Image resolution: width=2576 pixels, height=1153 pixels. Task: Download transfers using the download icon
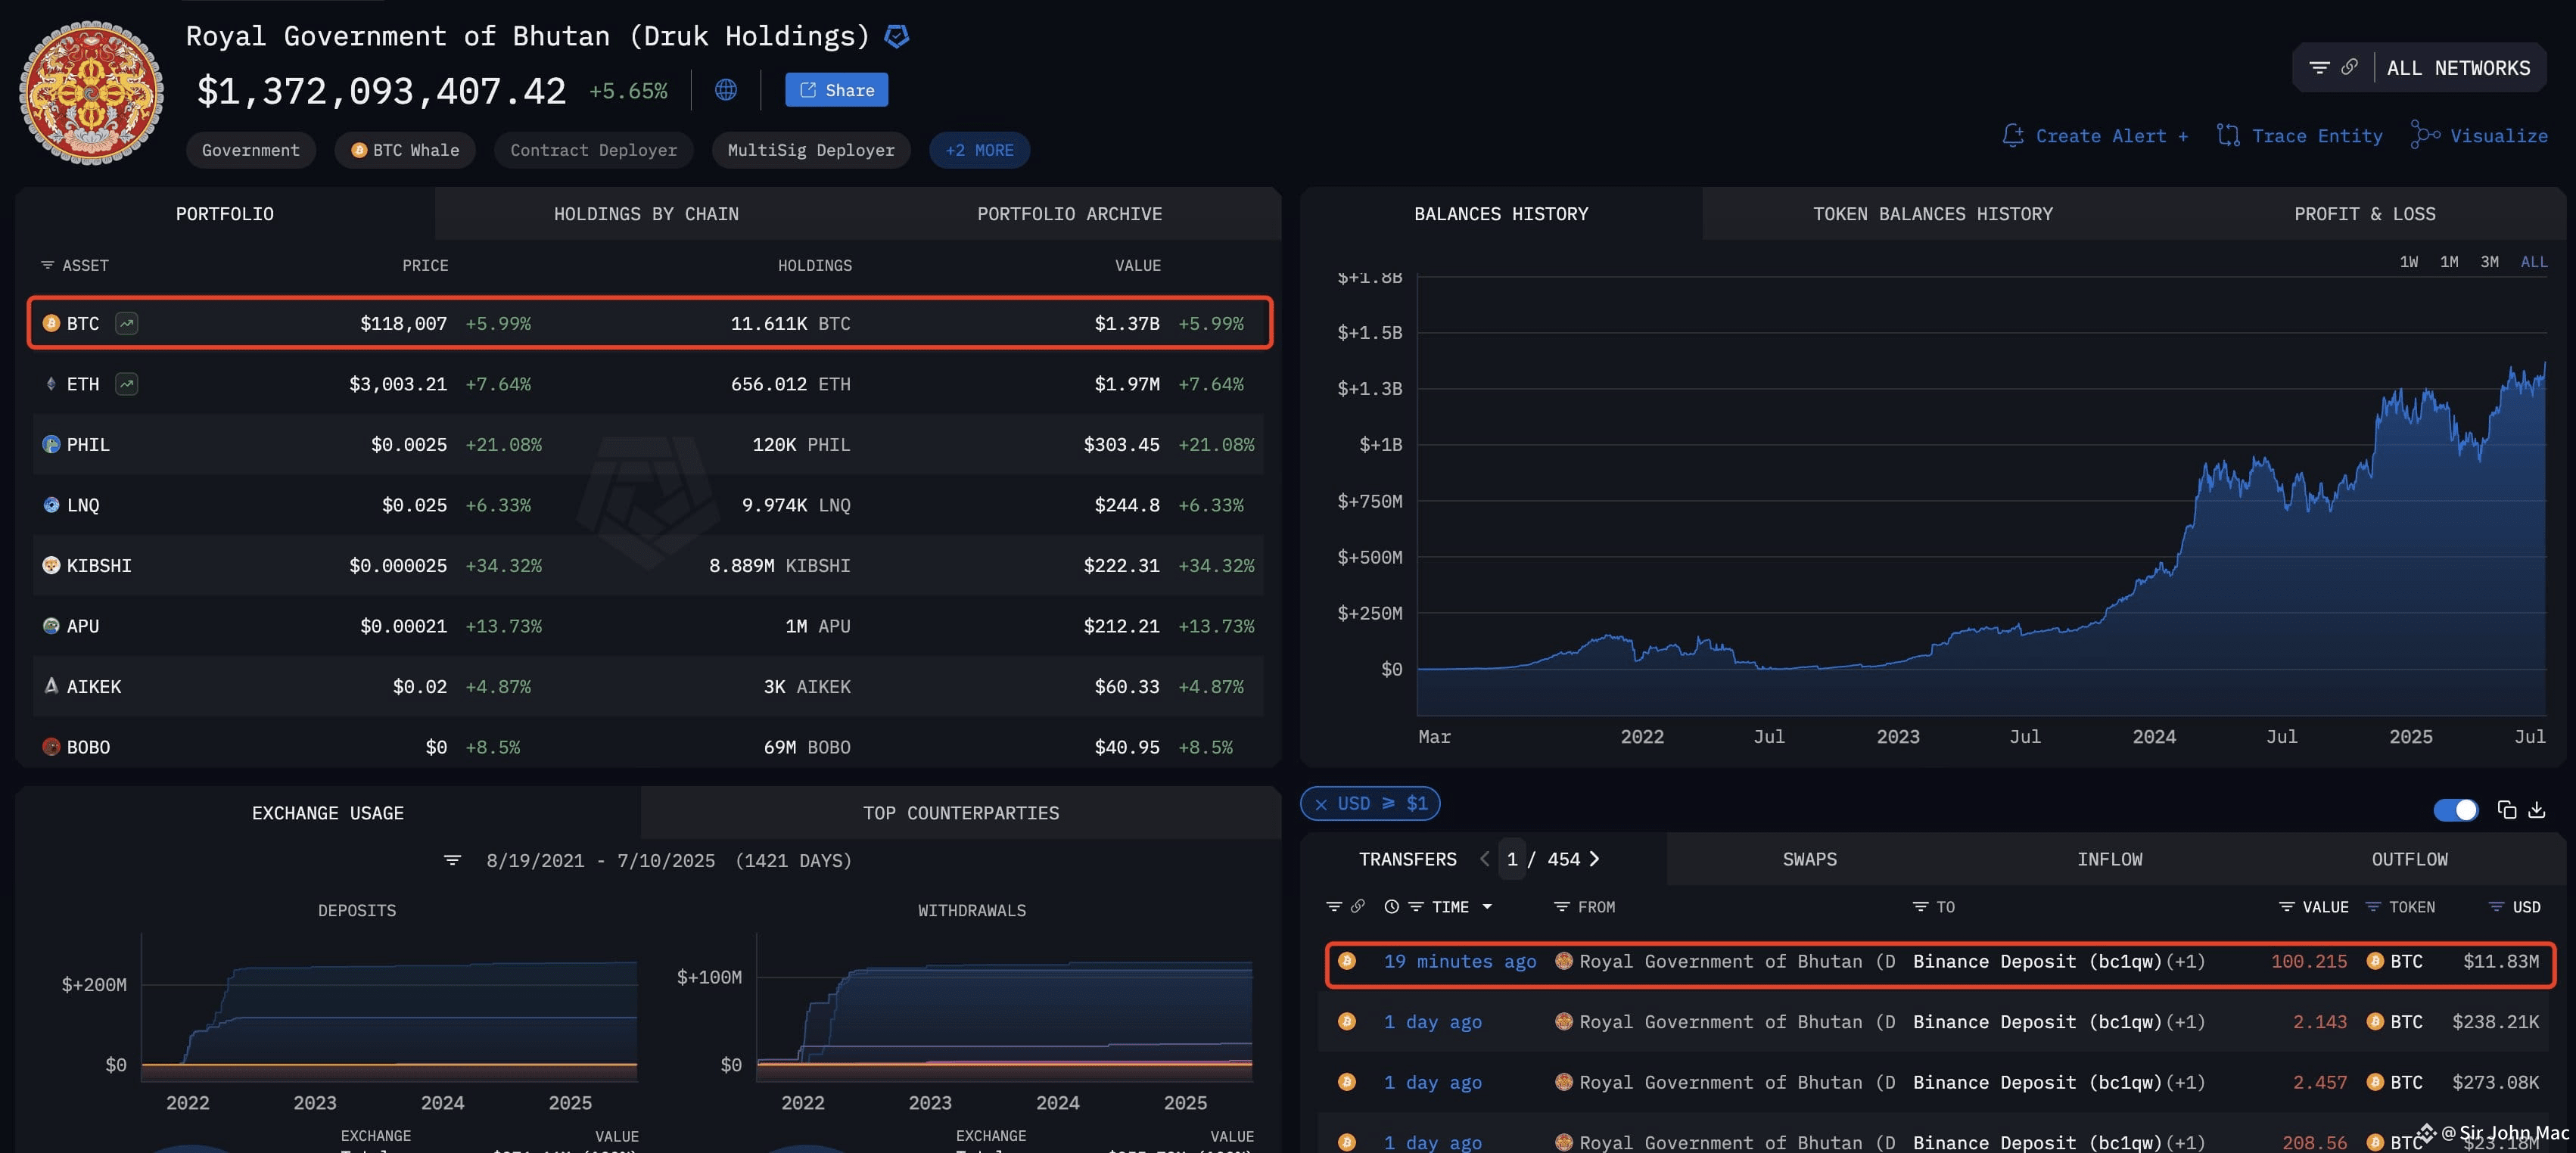point(2537,809)
